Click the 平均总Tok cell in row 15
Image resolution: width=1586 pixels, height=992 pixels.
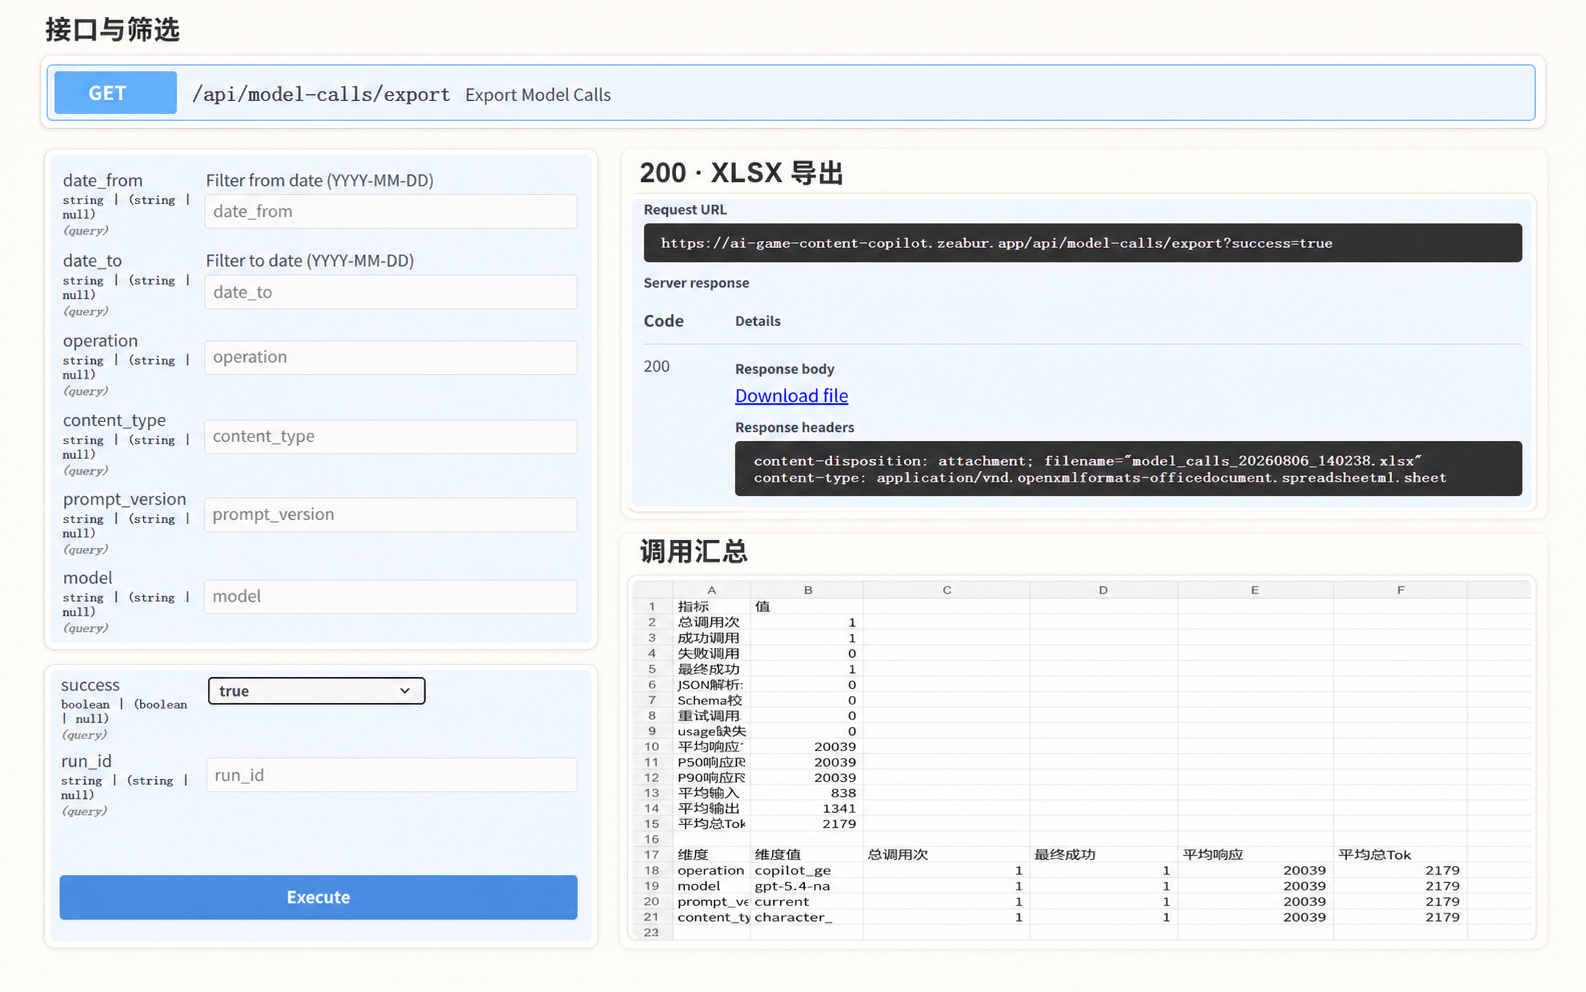tap(711, 824)
